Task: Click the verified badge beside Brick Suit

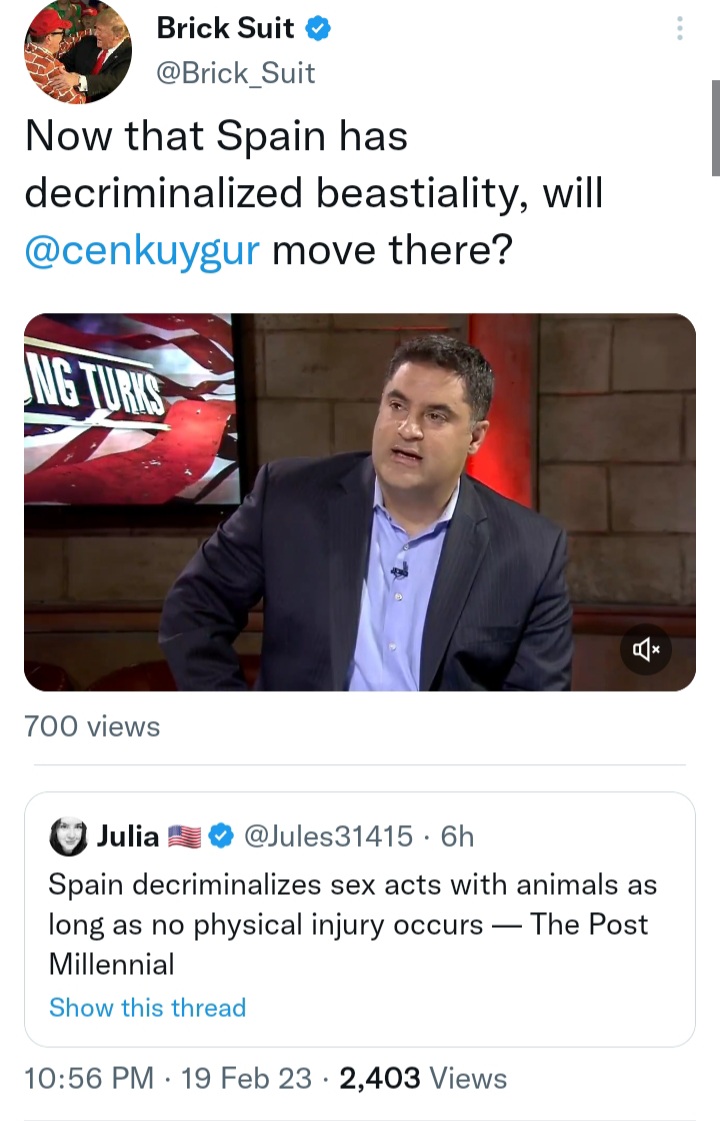Action: 318,29
